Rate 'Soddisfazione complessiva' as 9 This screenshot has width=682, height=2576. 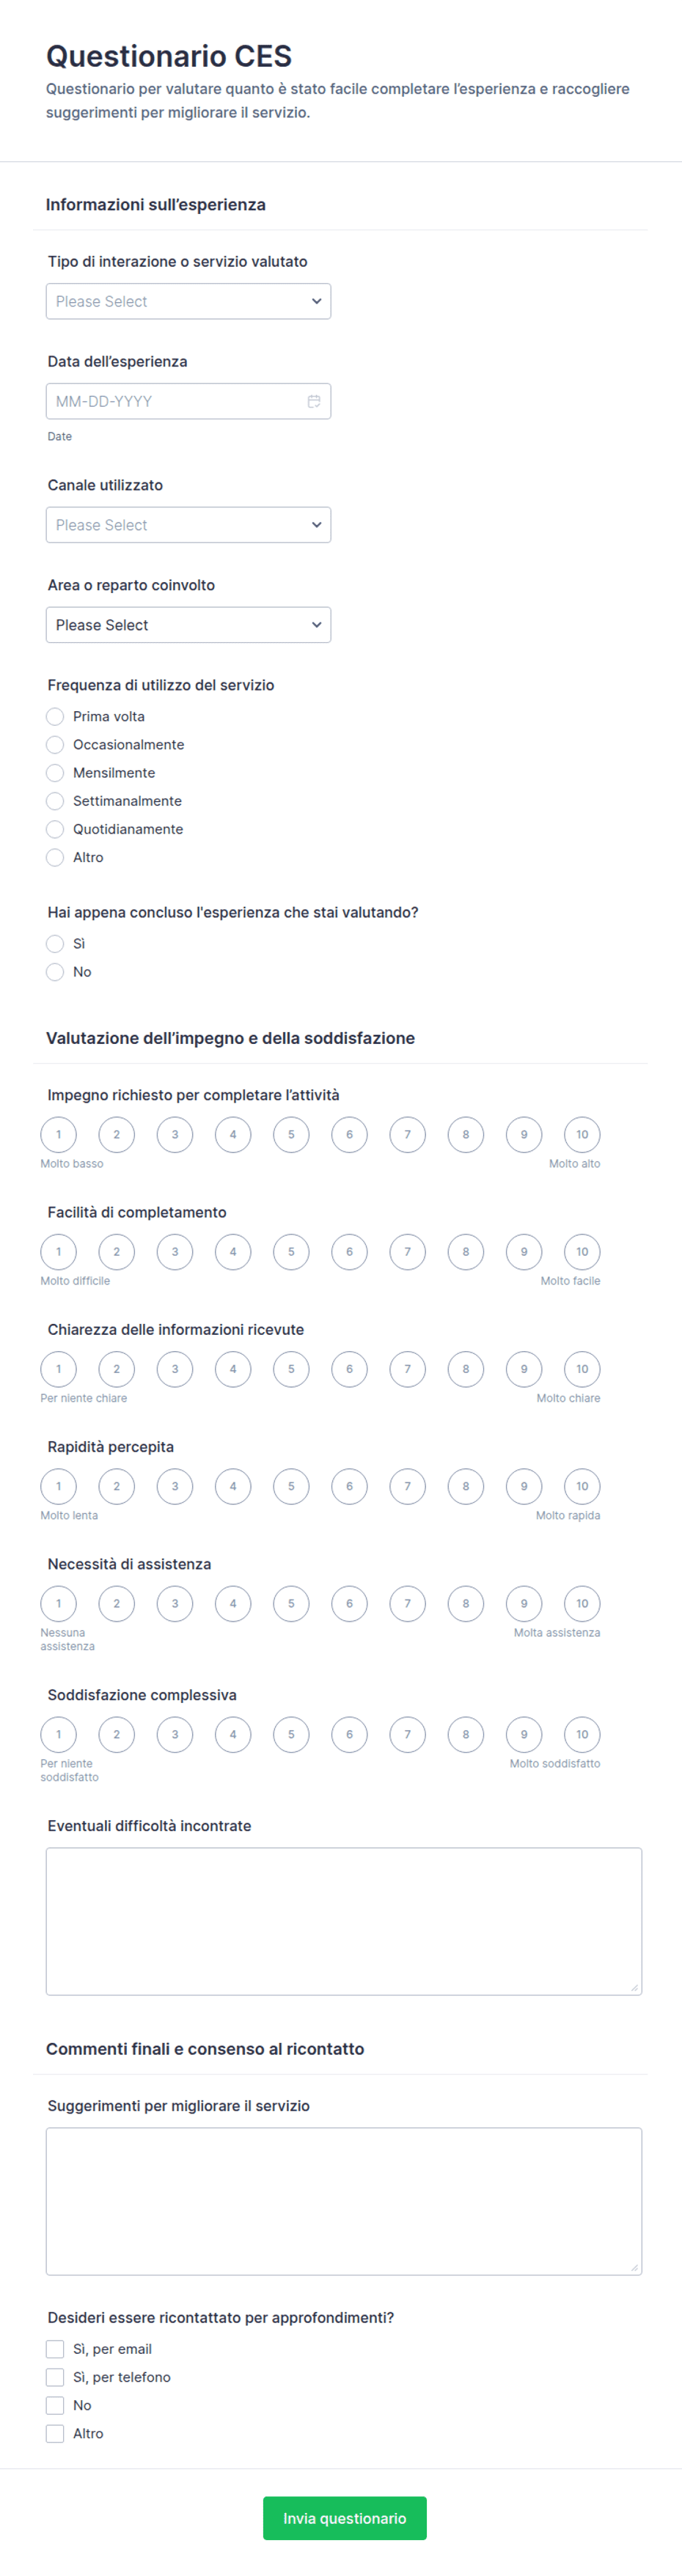tap(524, 1735)
